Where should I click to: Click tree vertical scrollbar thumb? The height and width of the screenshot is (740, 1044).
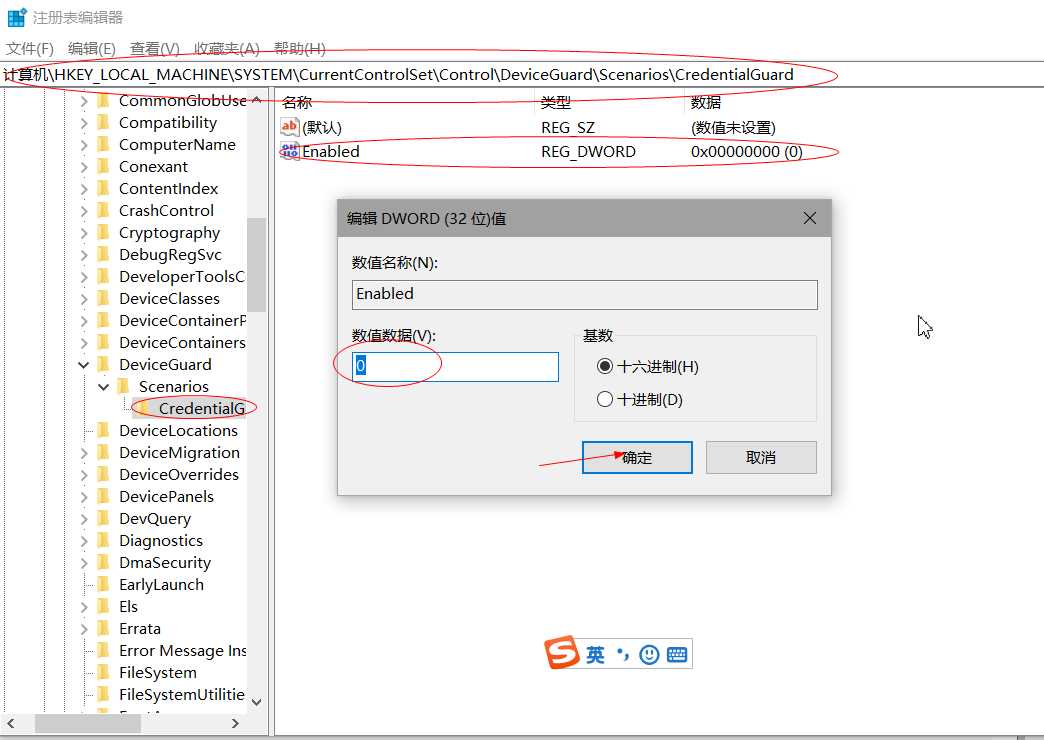(x=256, y=264)
